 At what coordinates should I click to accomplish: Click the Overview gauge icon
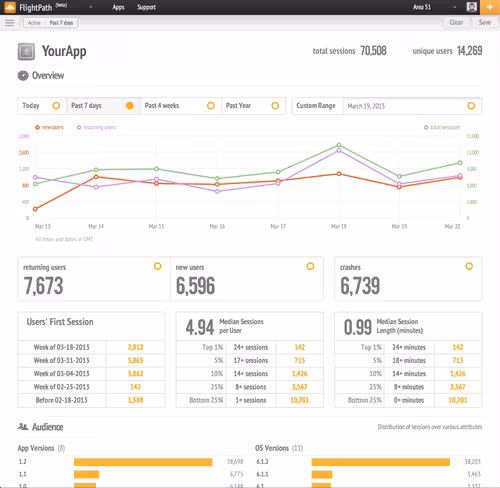23,76
